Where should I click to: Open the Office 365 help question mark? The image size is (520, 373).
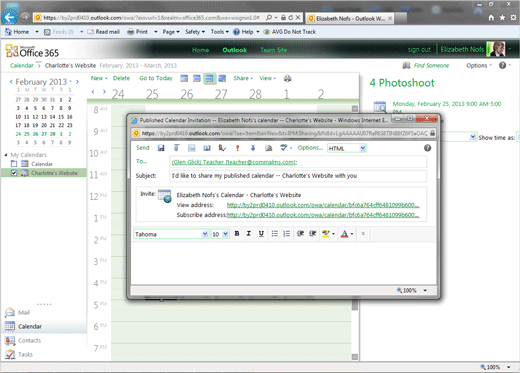[502, 65]
